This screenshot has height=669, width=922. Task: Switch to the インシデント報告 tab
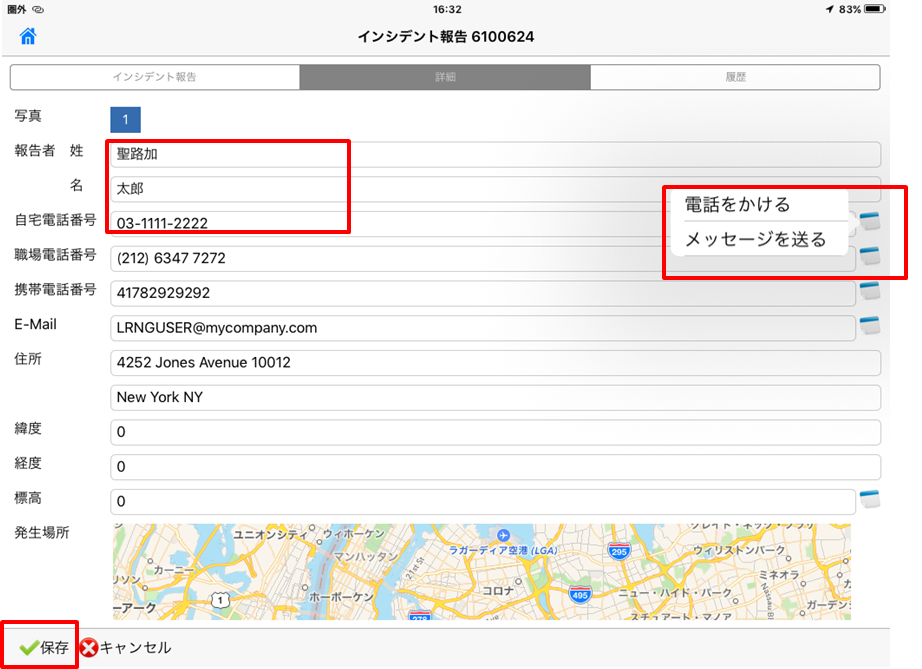(155, 77)
